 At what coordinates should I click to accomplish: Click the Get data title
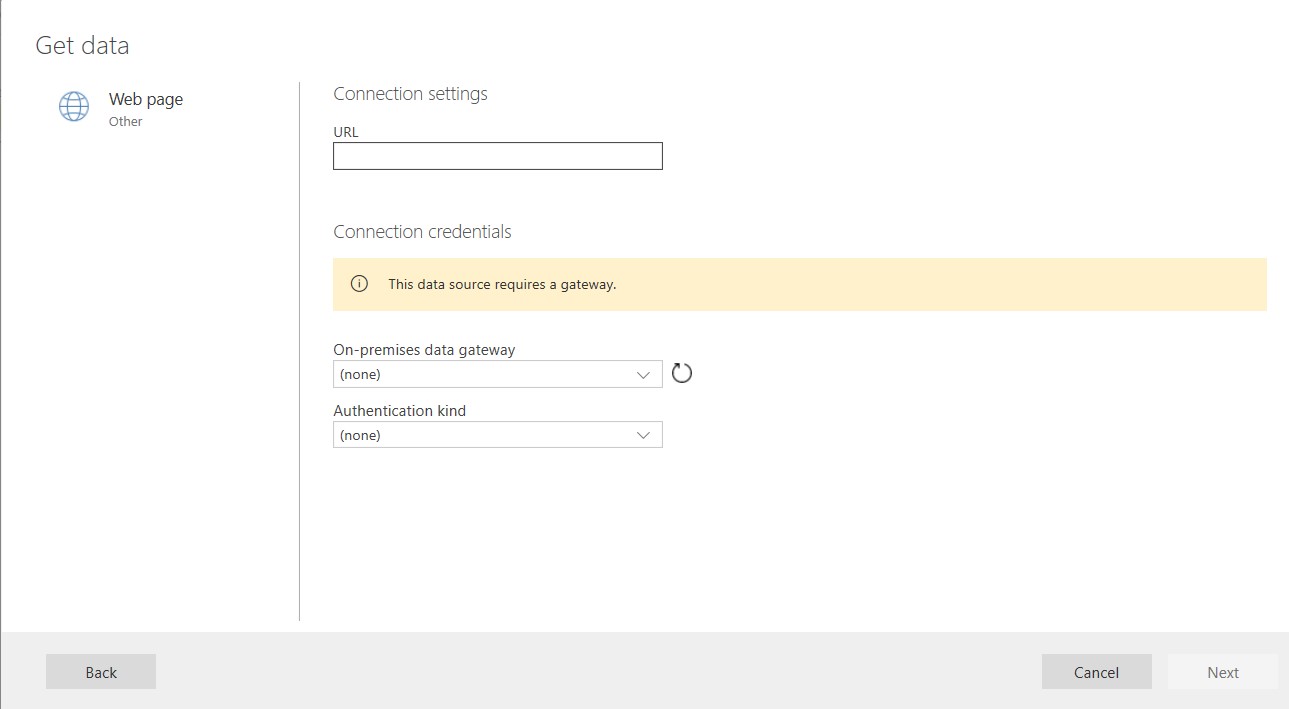(82, 46)
